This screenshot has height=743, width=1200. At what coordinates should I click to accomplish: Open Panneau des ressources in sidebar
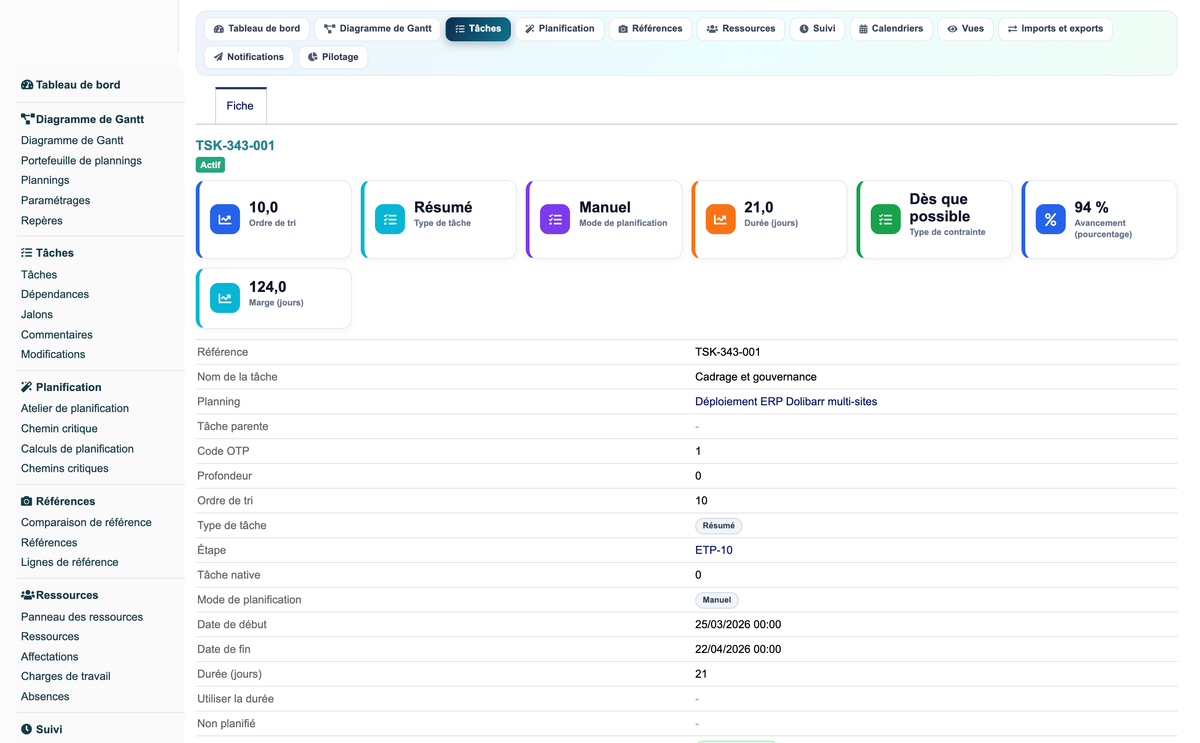pyautogui.click(x=82, y=617)
